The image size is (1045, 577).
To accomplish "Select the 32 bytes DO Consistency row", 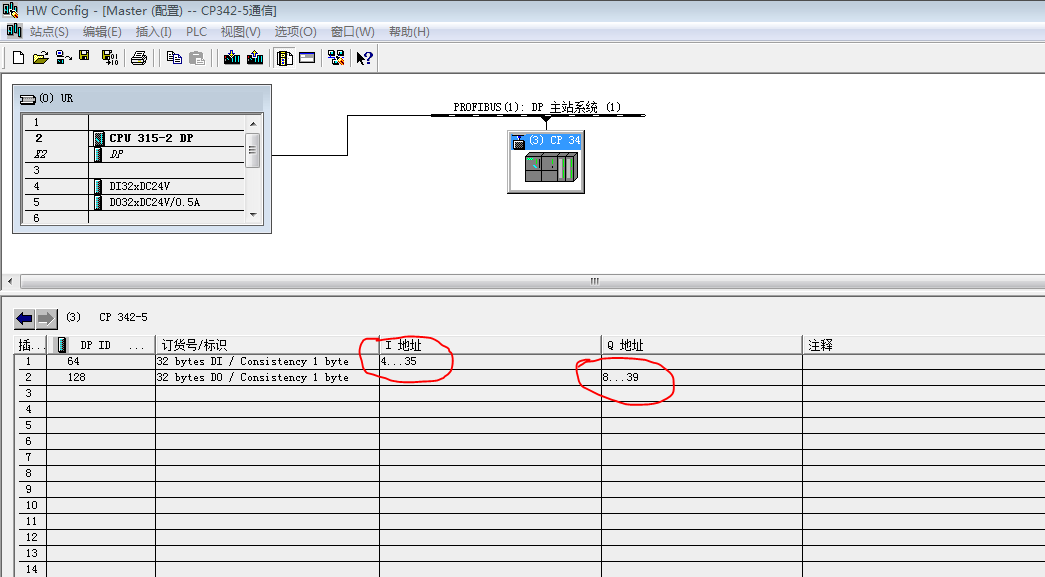I will (530, 377).
